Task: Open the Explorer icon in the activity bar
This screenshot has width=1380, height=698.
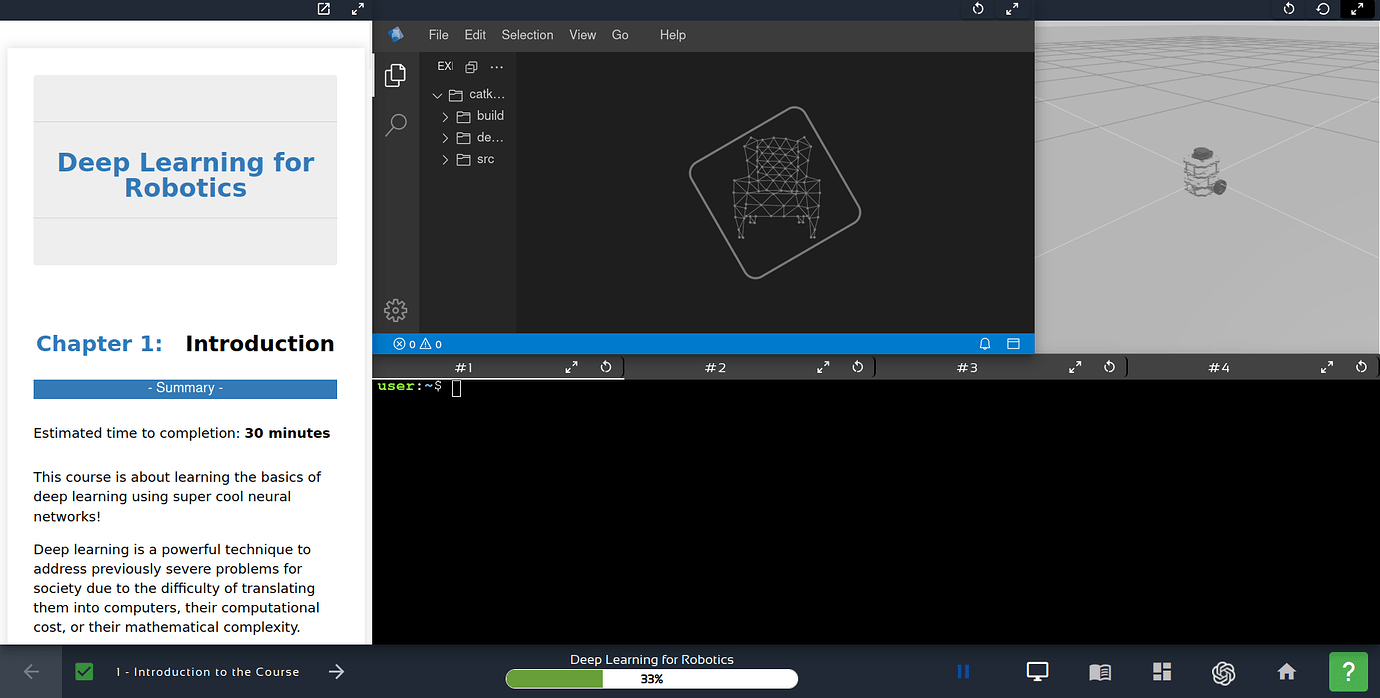Action: 396,75
